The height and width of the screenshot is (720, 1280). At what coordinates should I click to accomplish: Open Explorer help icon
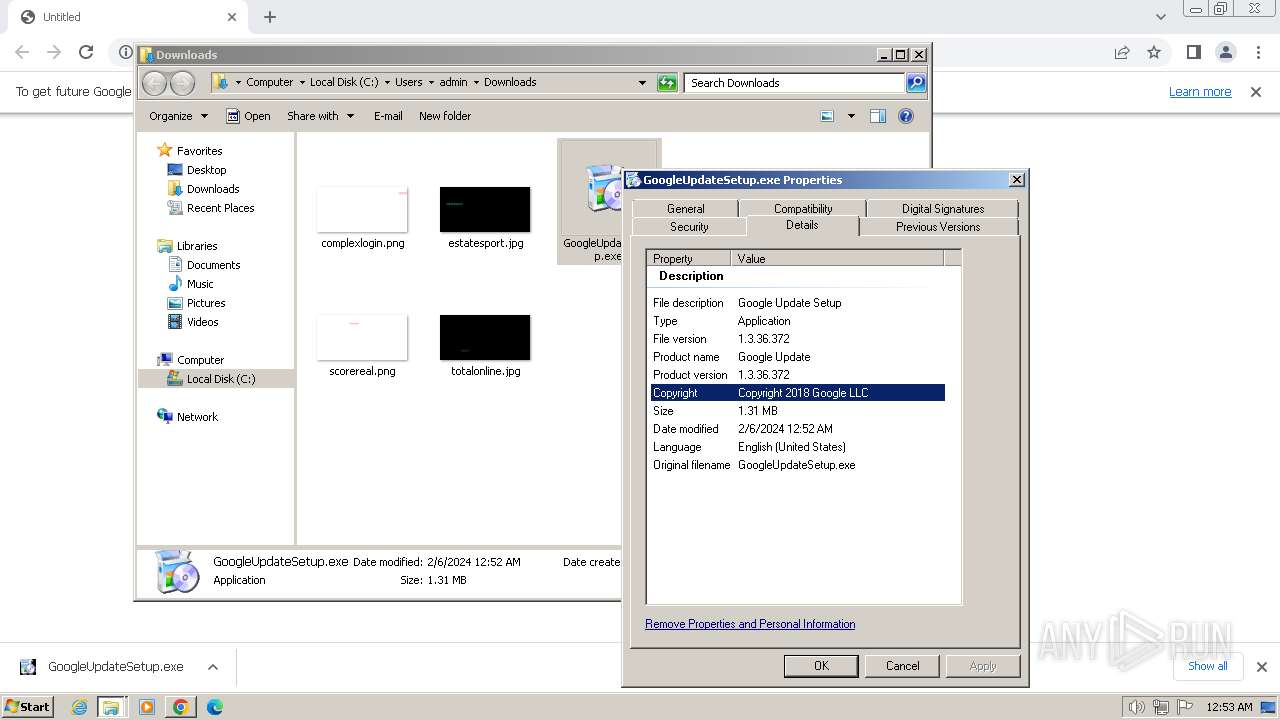point(906,116)
